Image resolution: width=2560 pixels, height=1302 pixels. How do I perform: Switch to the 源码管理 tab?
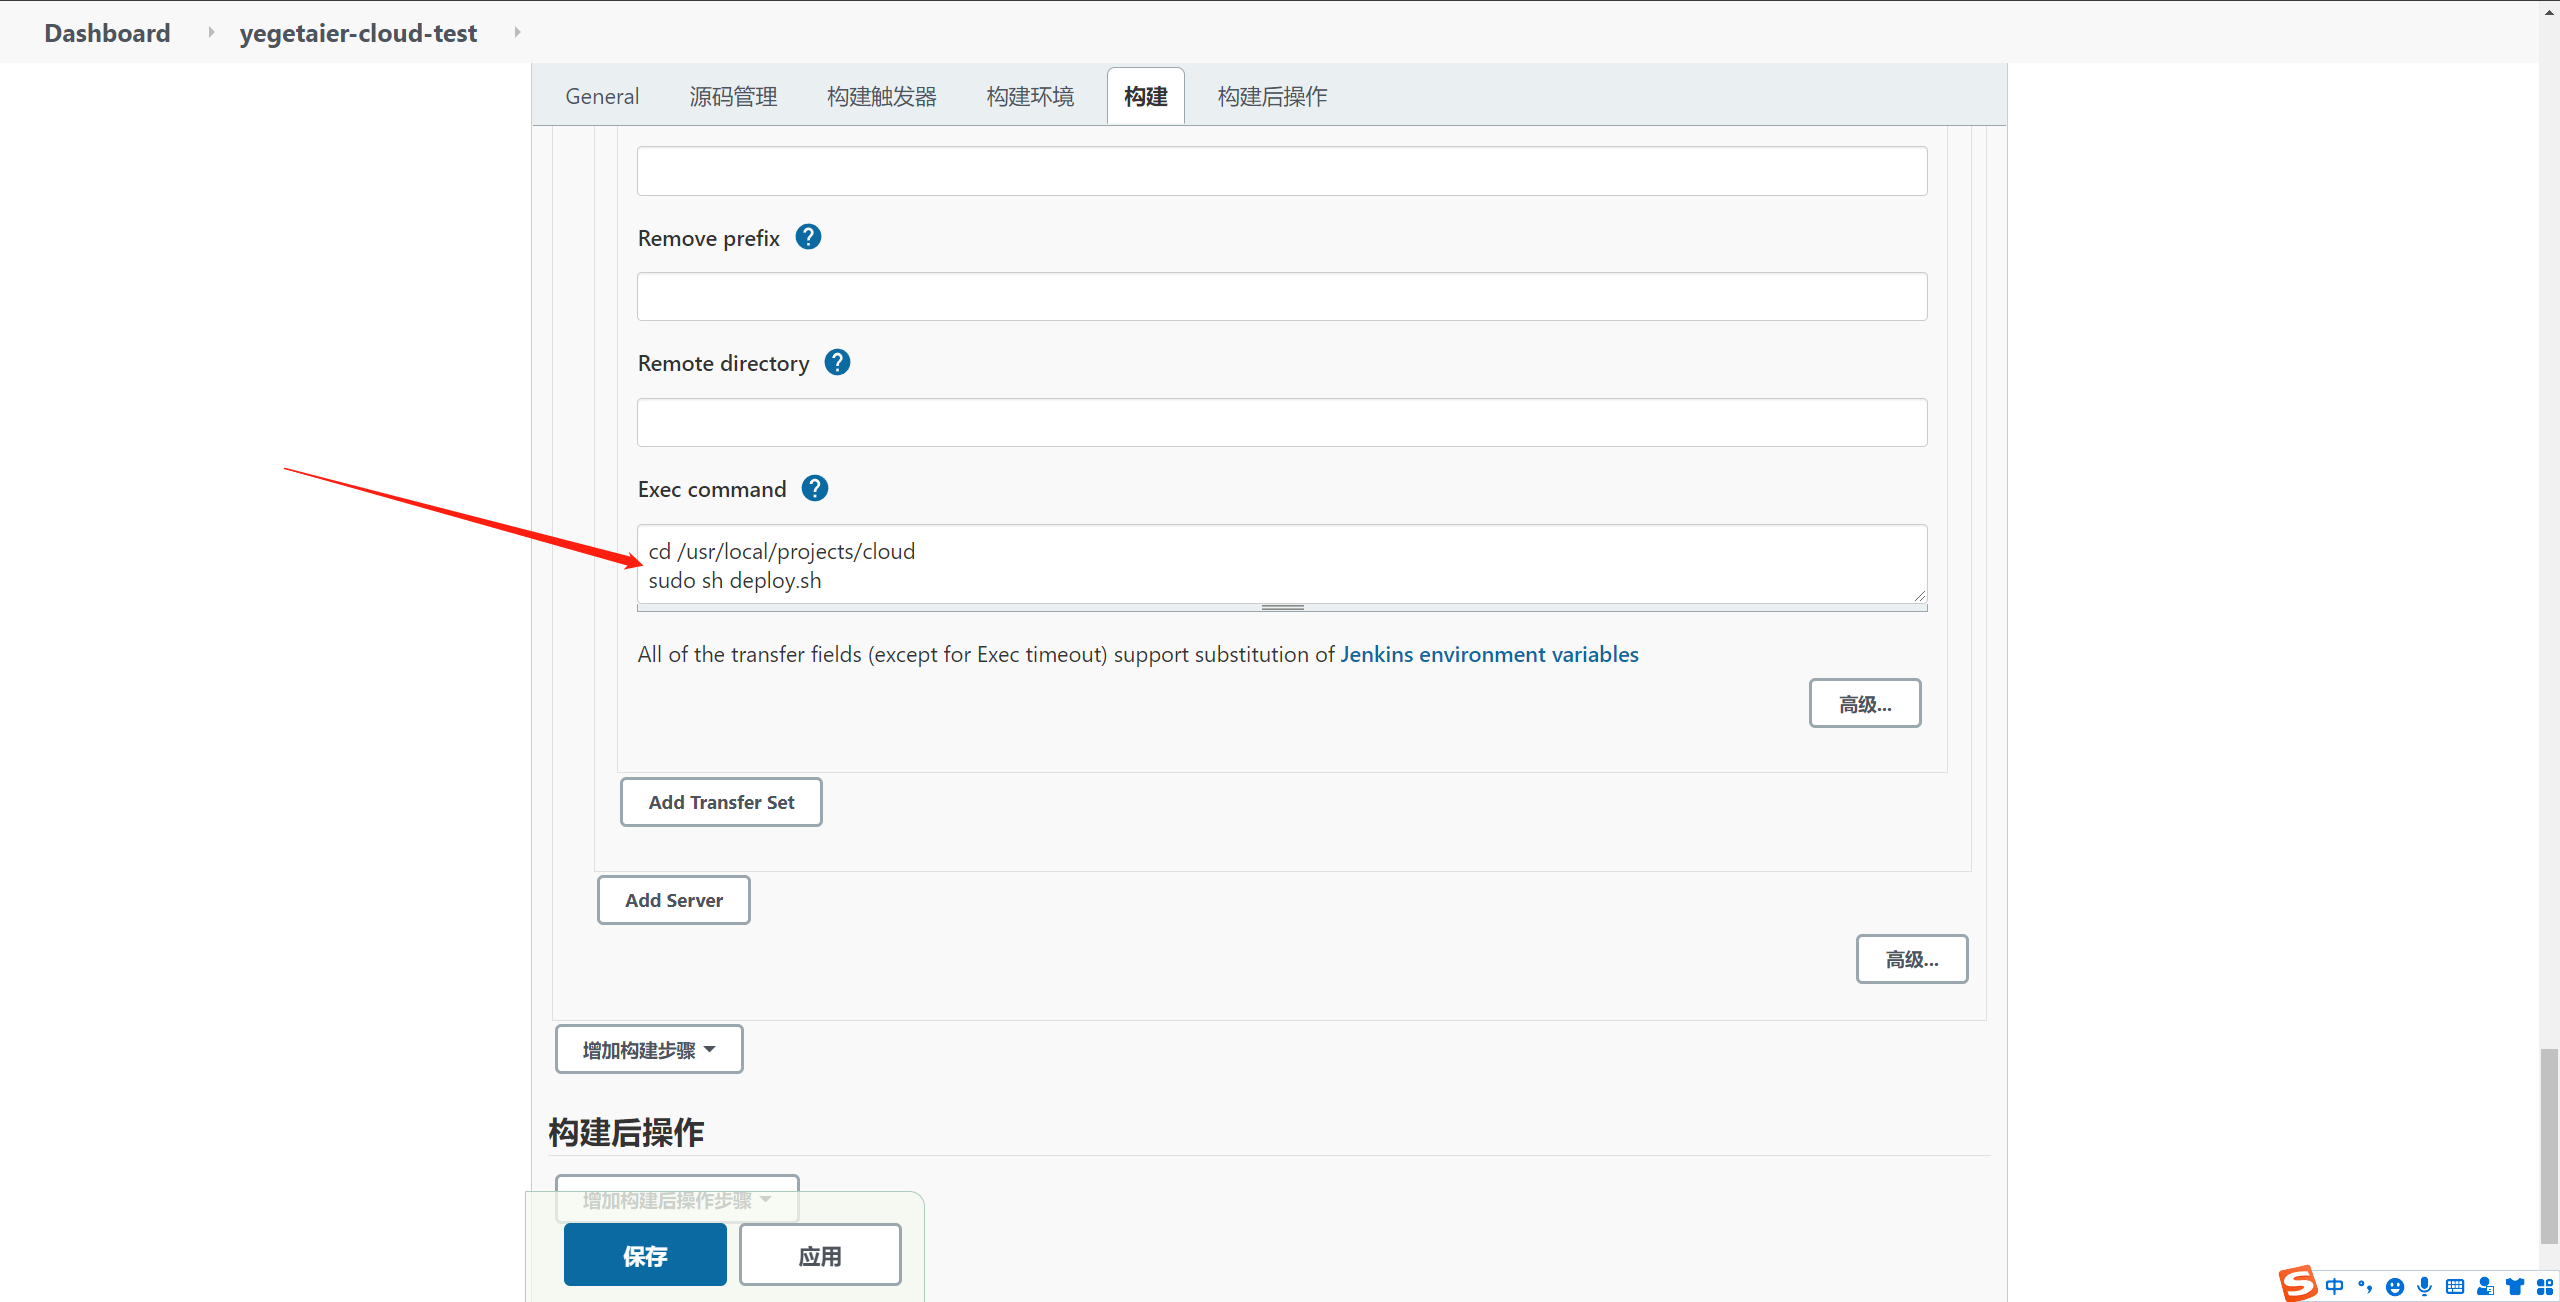tap(733, 97)
